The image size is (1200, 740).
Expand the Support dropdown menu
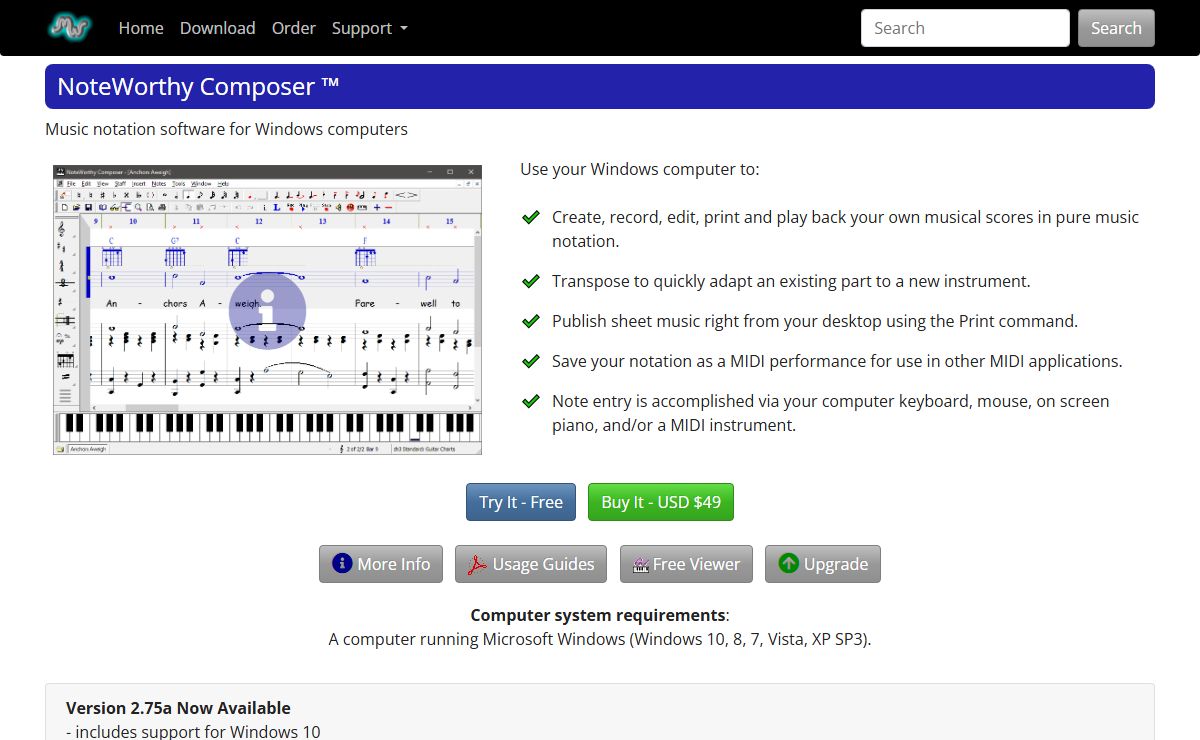[x=370, y=28]
